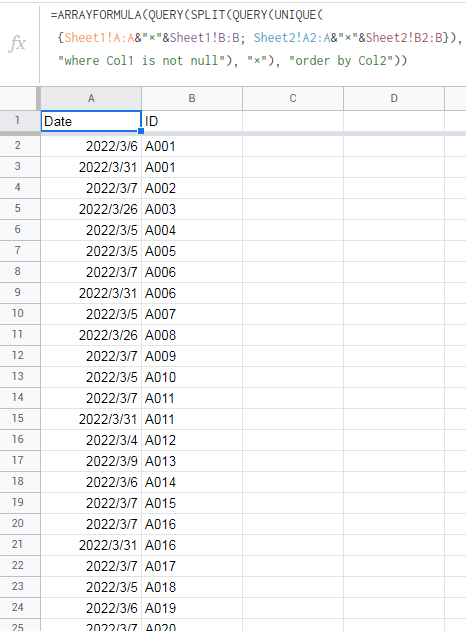Select cell A016 in row 21

tap(192, 545)
